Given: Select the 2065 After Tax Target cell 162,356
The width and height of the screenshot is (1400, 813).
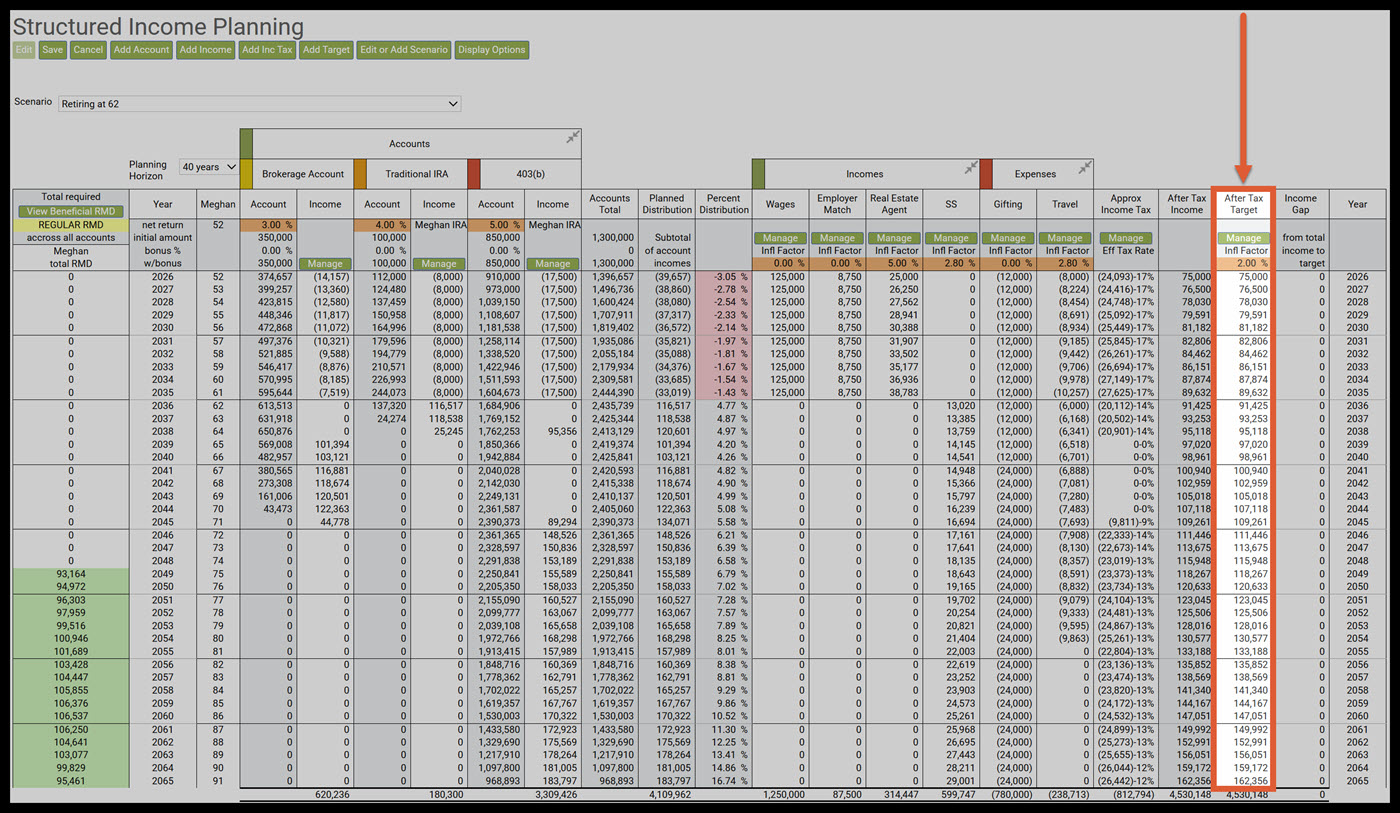Looking at the screenshot, I should tap(1244, 781).
